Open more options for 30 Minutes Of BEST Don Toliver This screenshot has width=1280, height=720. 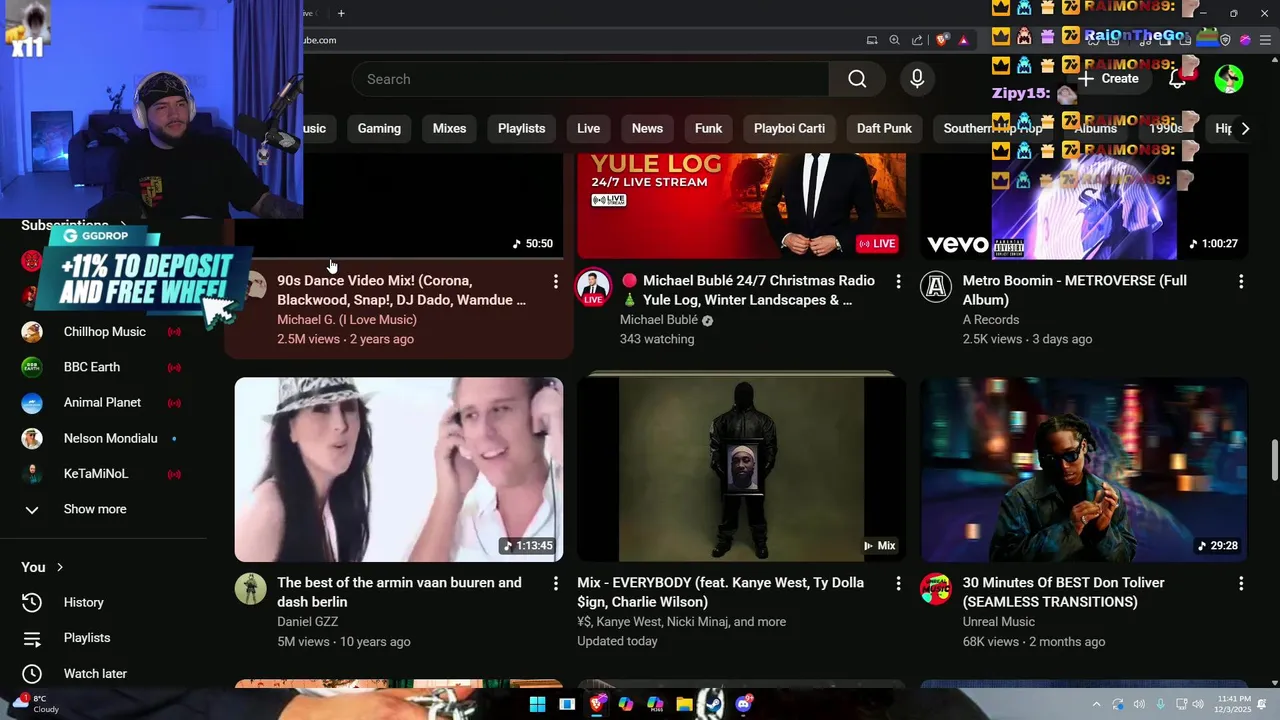[1241, 584]
